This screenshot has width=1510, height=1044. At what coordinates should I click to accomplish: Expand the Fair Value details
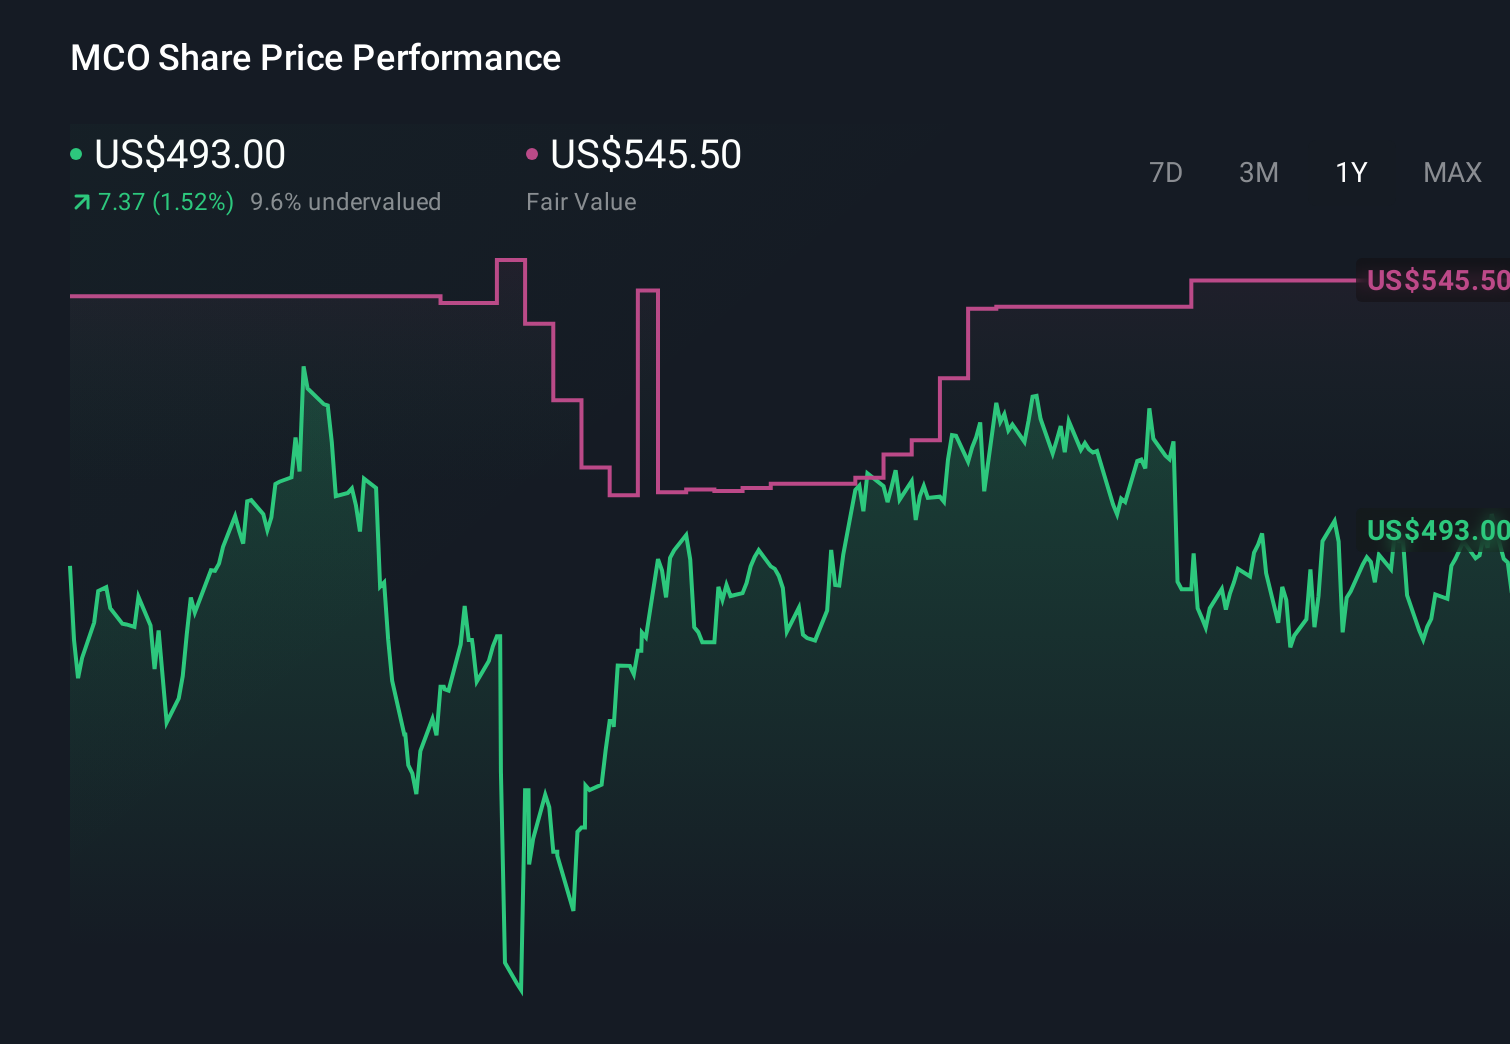[x=580, y=201]
